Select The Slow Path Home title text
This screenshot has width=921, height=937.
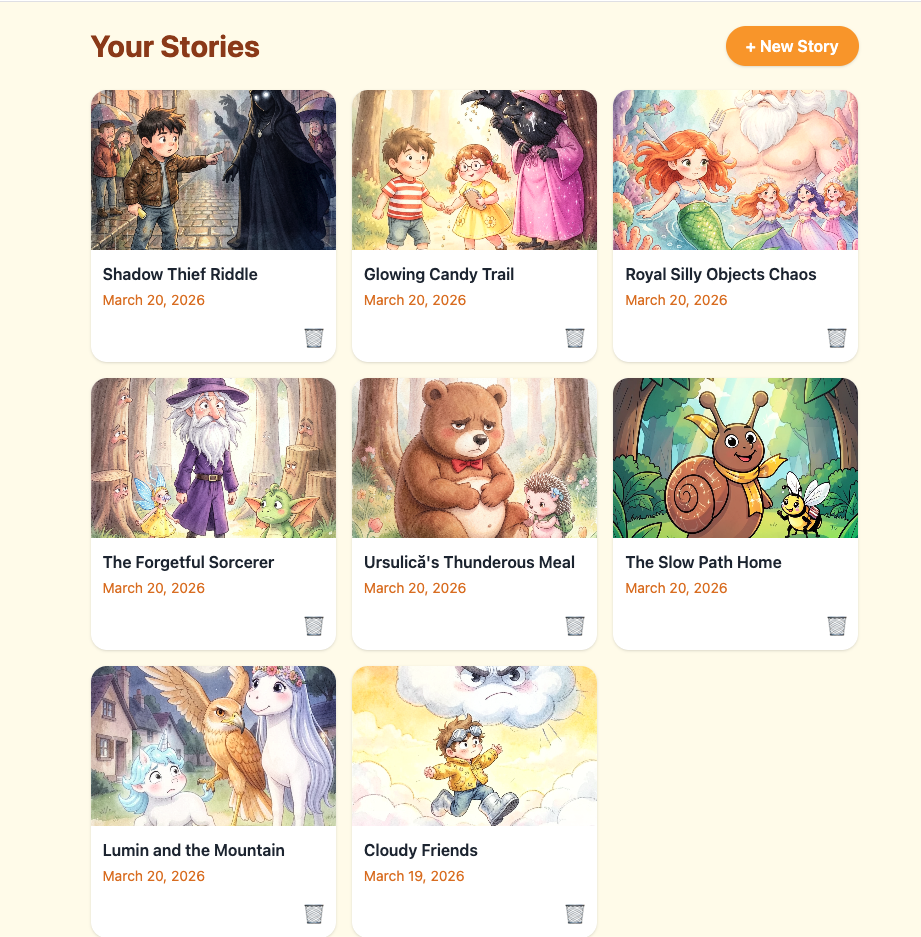point(703,562)
